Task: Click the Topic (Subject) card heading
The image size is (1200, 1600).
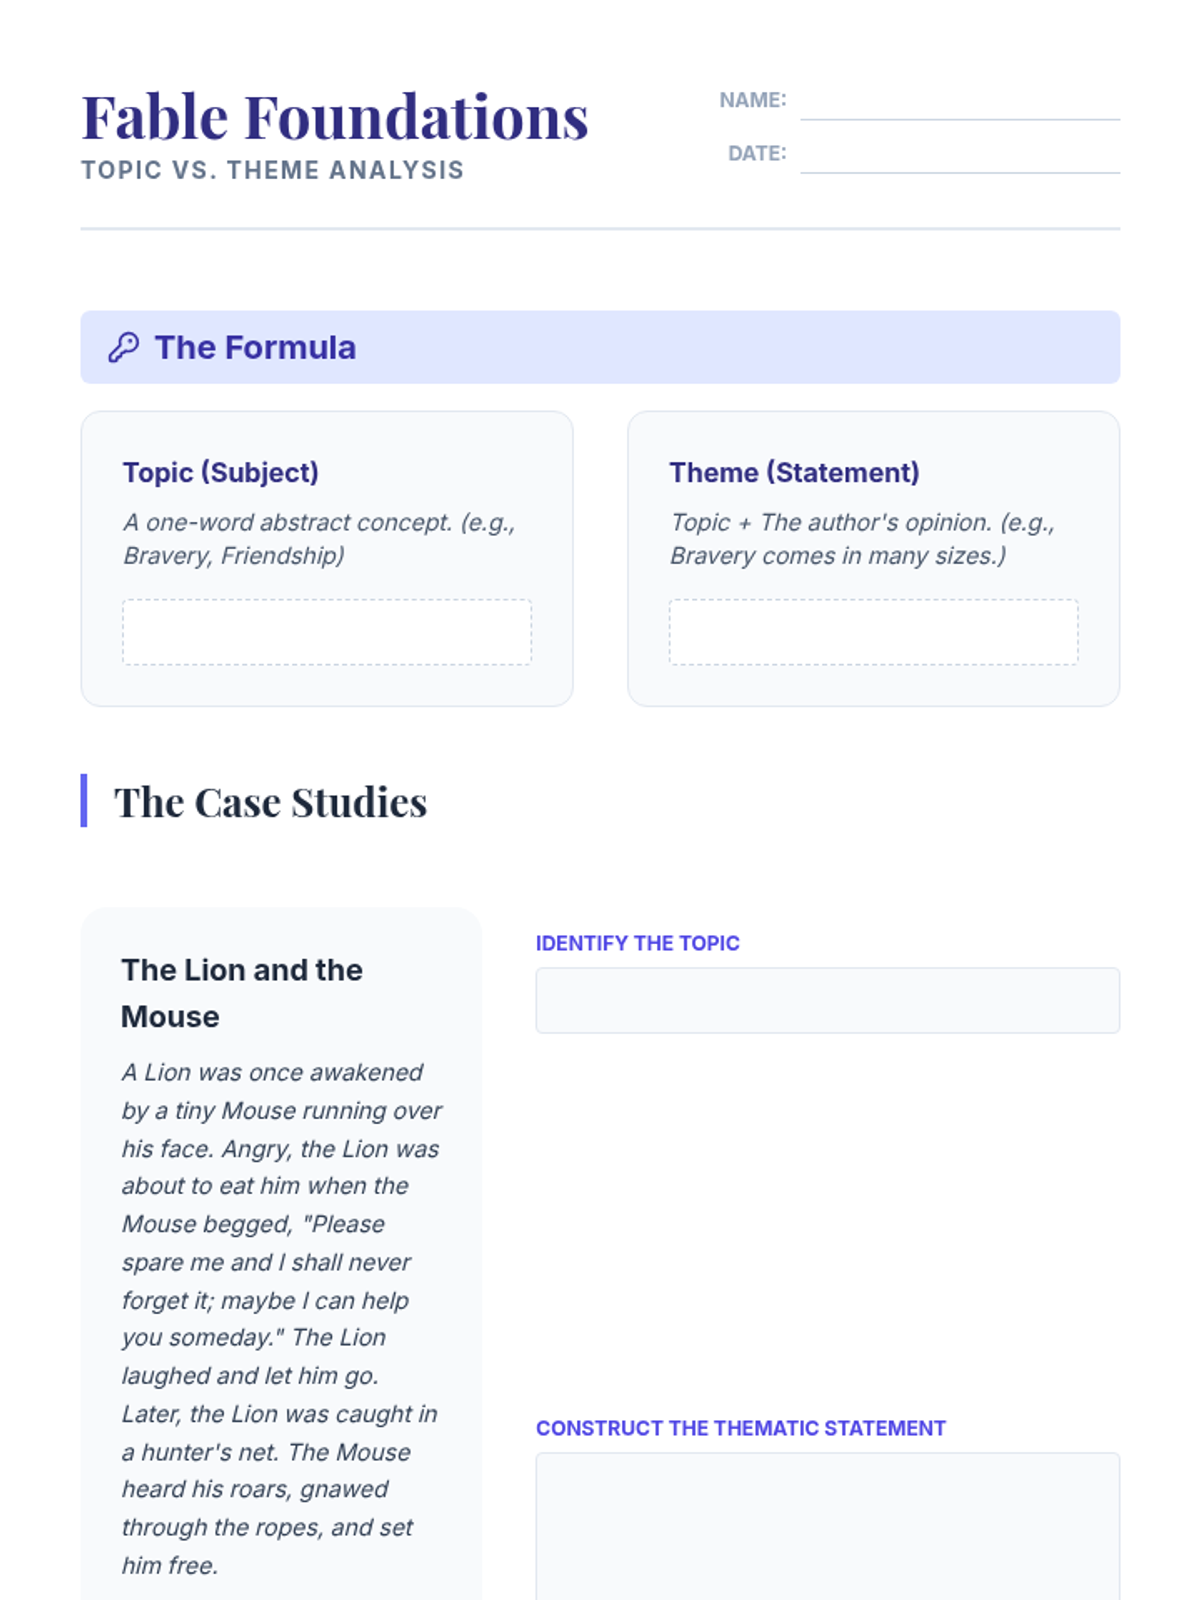Action: [220, 472]
